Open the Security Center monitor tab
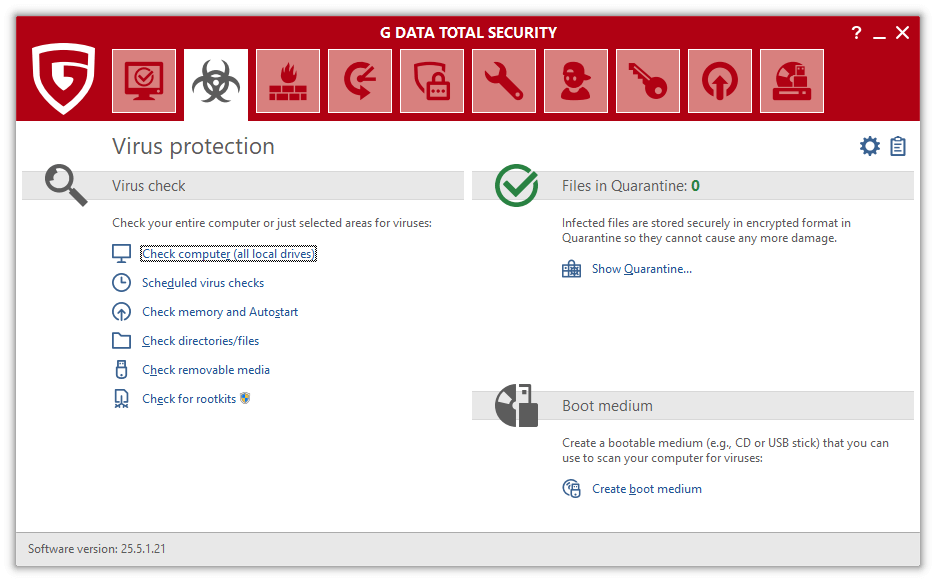936x582 pixels. coord(144,81)
